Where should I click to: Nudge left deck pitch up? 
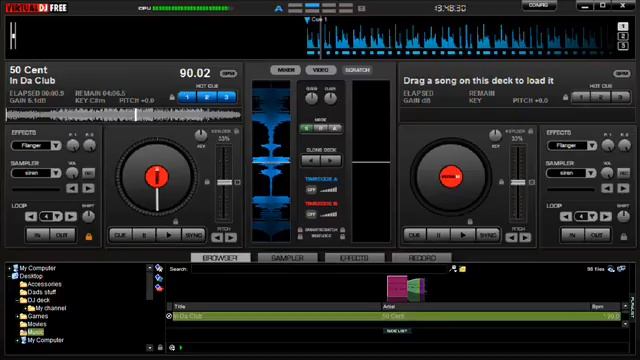pos(231,237)
